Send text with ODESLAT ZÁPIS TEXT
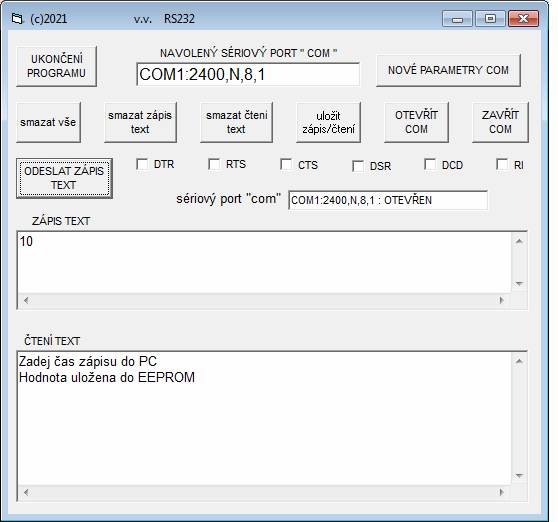 64,178
